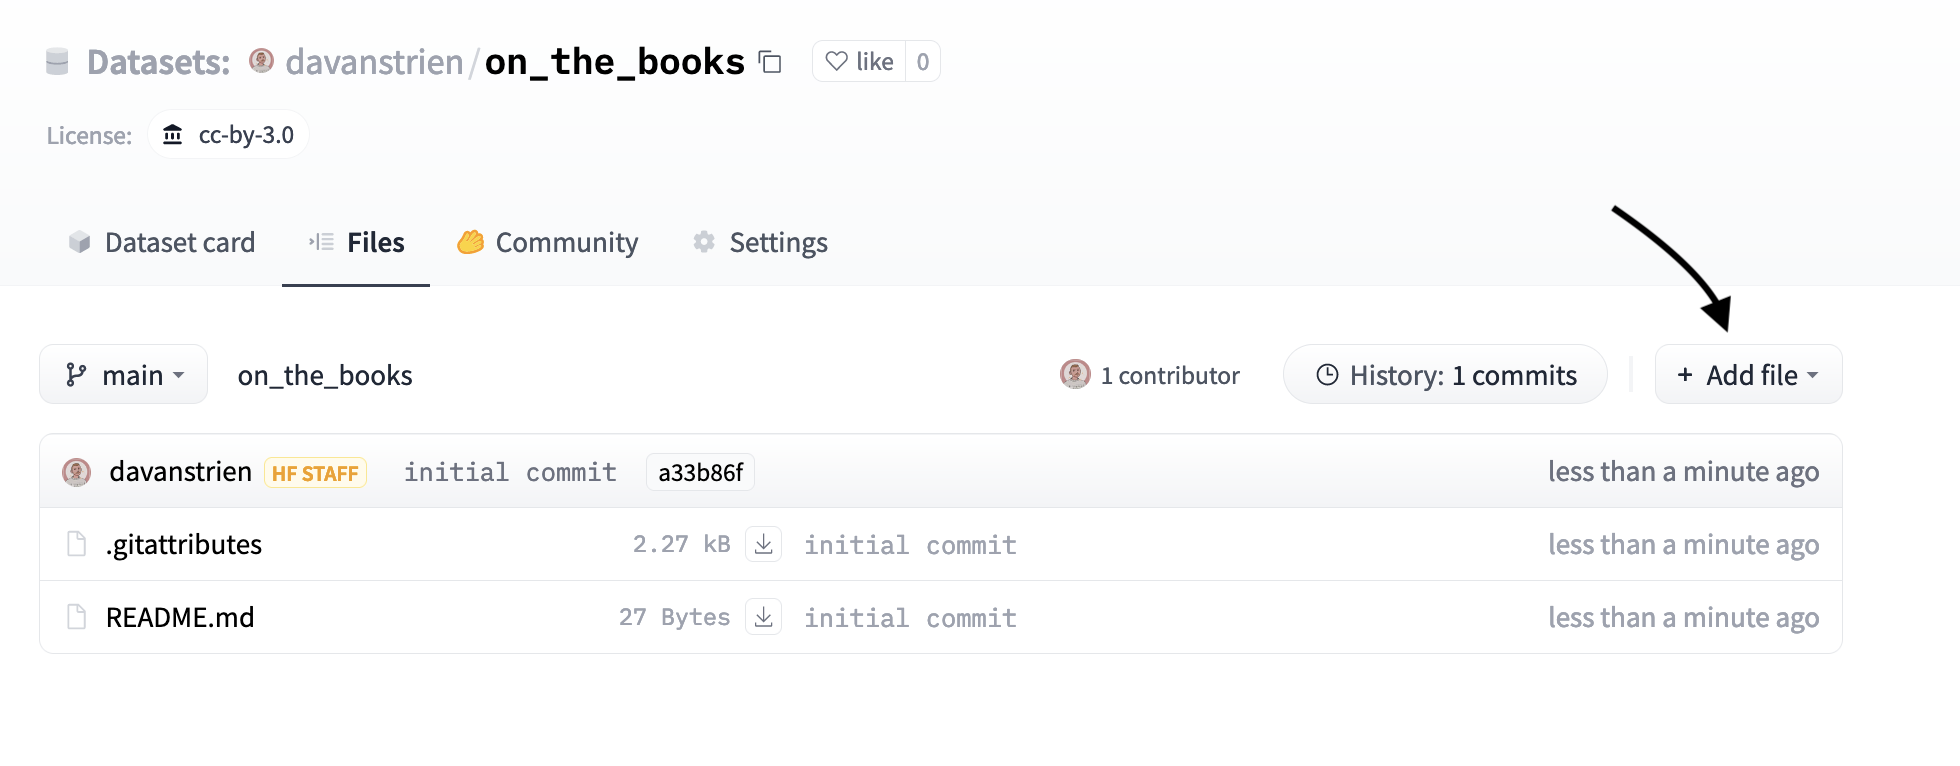The height and width of the screenshot is (766, 1960).
Task: Click the file icon beside README.md
Action: point(76,617)
